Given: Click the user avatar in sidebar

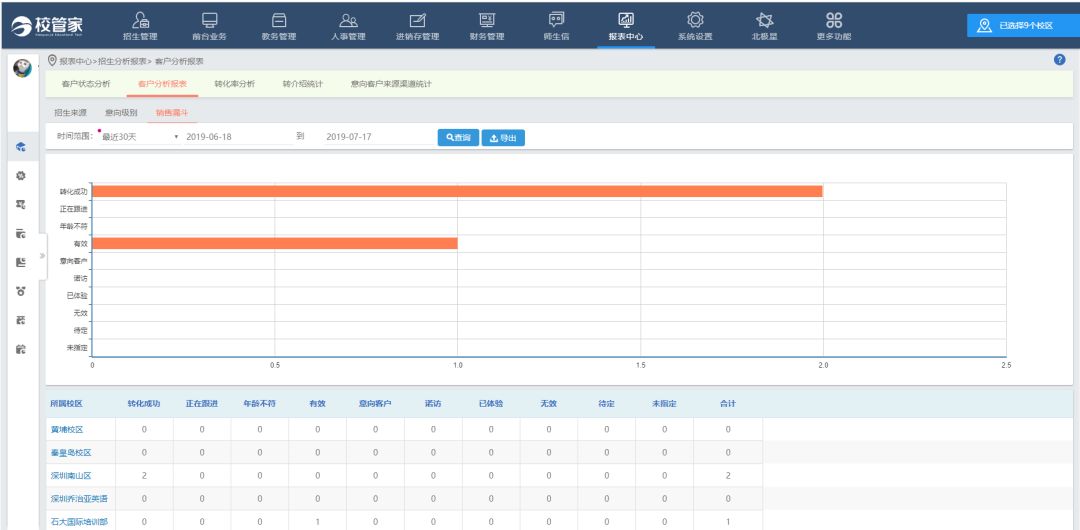Looking at the screenshot, I should (20, 68).
